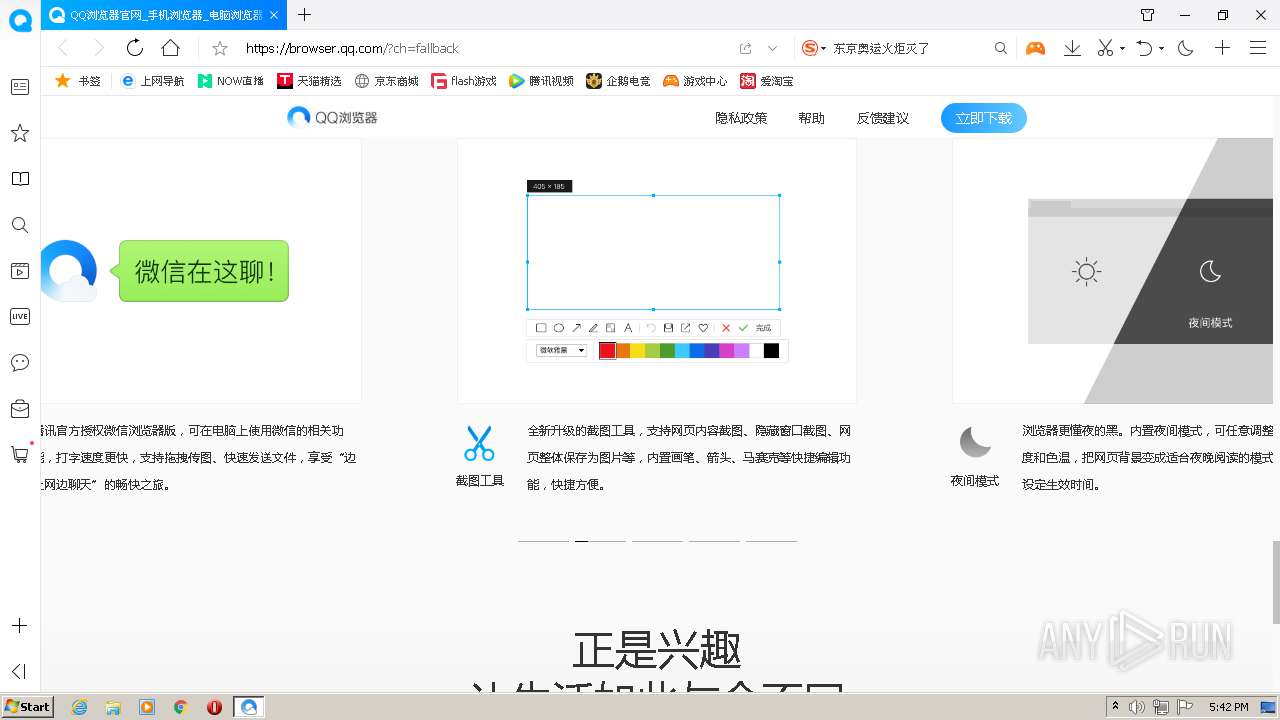Viewport: 1280px width, 720px height.
Task: Collapse the sidebar with bottom arrow
Action: (x=19, y=671)
